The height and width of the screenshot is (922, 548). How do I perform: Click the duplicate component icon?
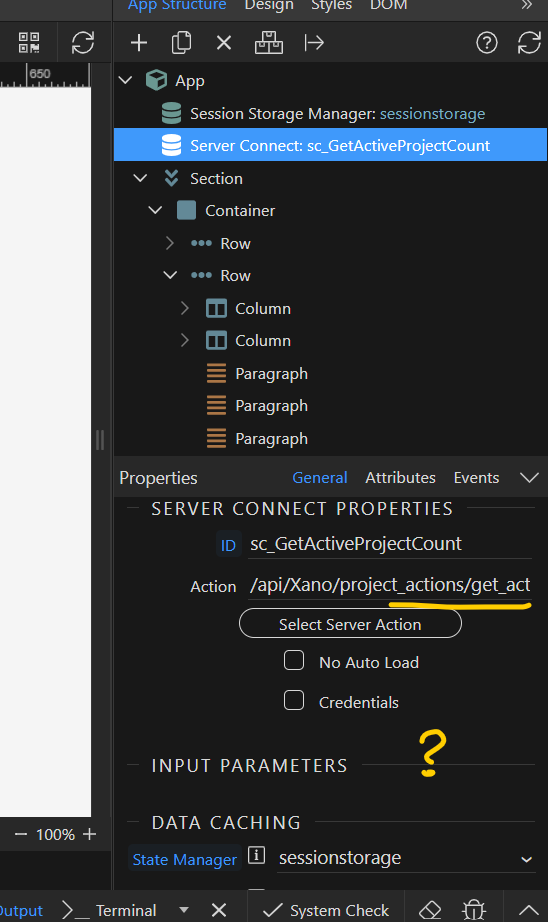181,43
